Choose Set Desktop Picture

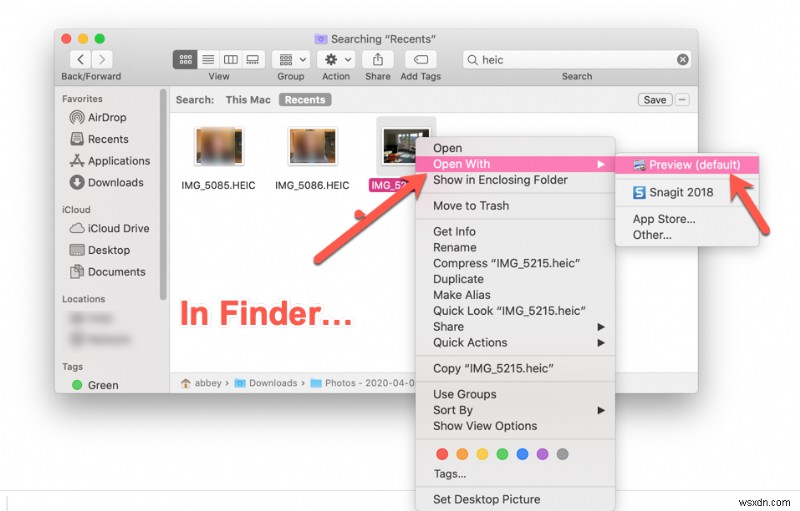click(x=515, y=500)
